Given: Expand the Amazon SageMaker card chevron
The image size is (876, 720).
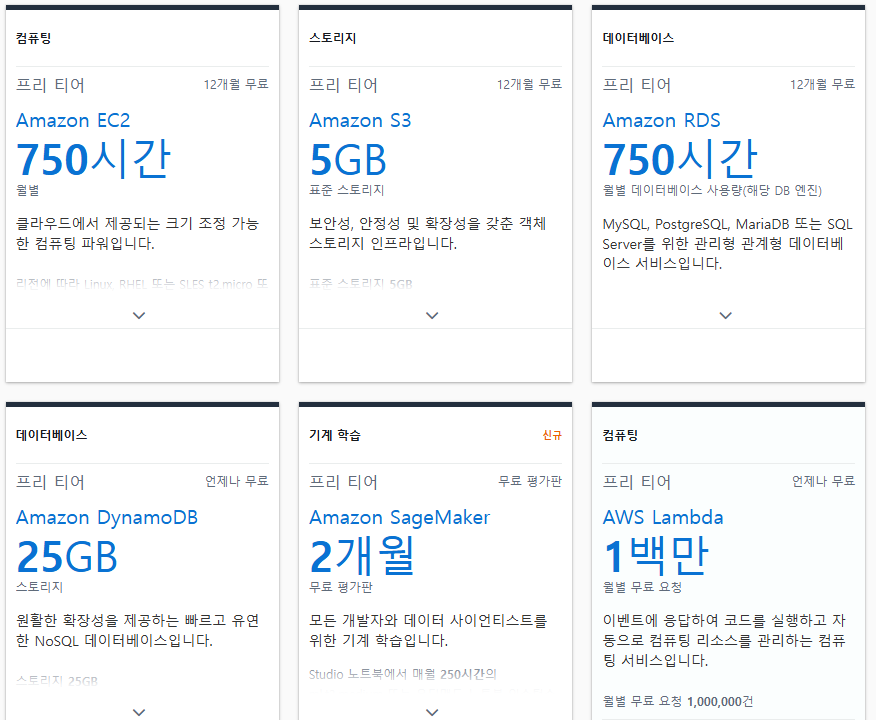Looking at the screenshot, I should pyautogui.click(x=432, y=712).
